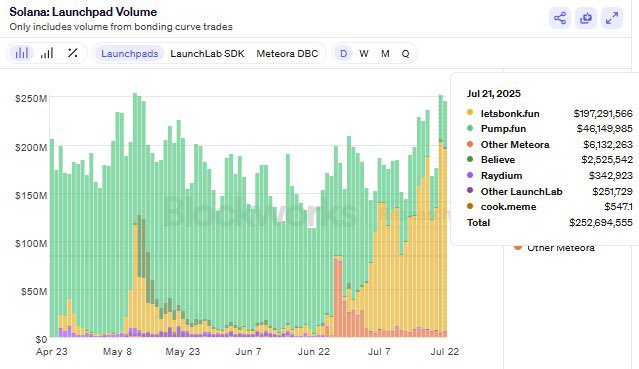Viewport: 639px width, 369px height.
Task: Click the '$250M' y-axis label
Action: point(31,99)
